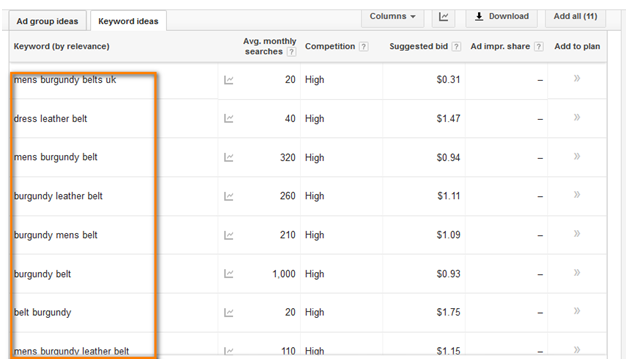The width and height of the screenshot is (628, 361).
Task: Click the $0.31 suggested bid value
Action: [x=448, y=80]
